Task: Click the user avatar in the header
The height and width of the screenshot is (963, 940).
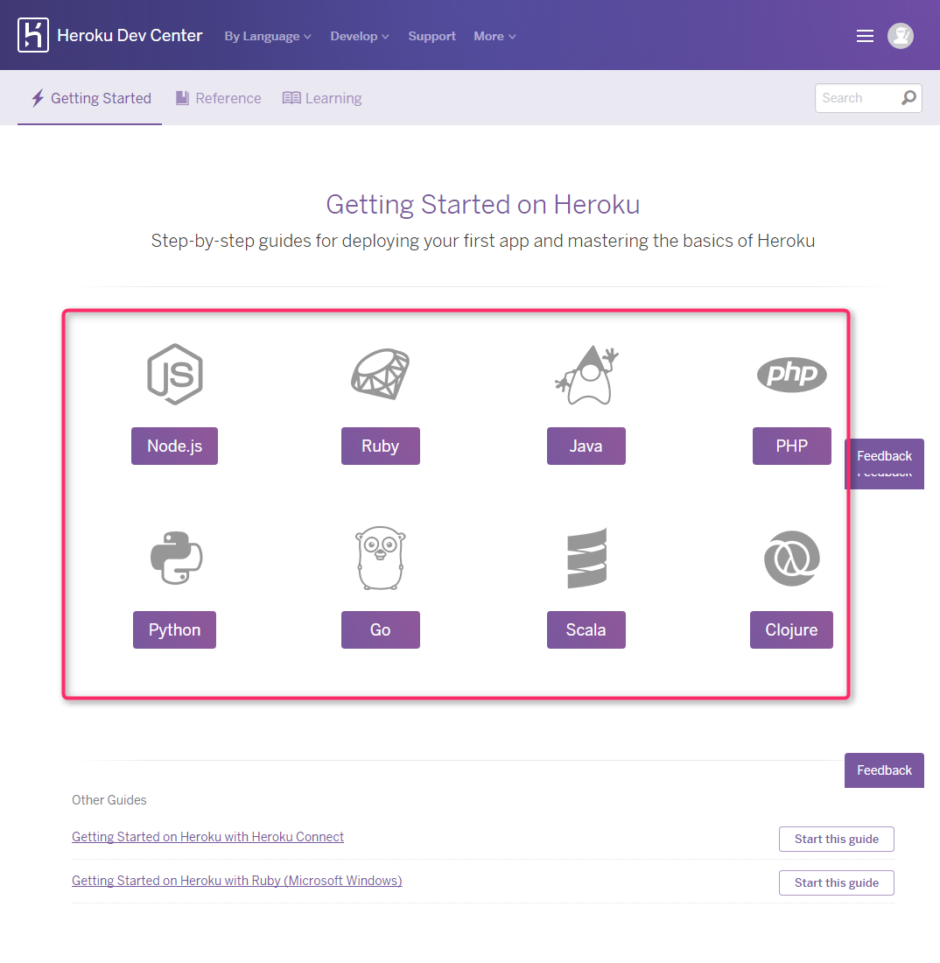Action: pos(899,35)
